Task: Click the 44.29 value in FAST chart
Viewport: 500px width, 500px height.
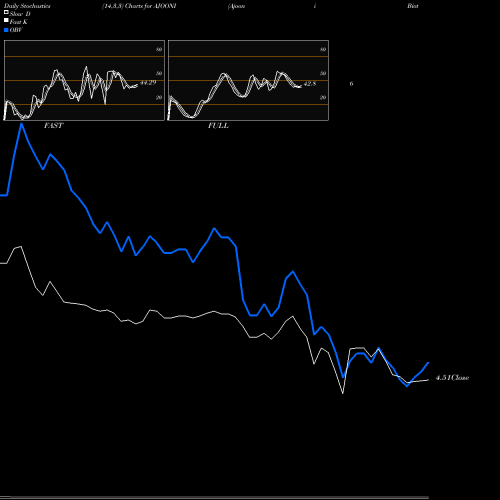Action: click(148, 83)
